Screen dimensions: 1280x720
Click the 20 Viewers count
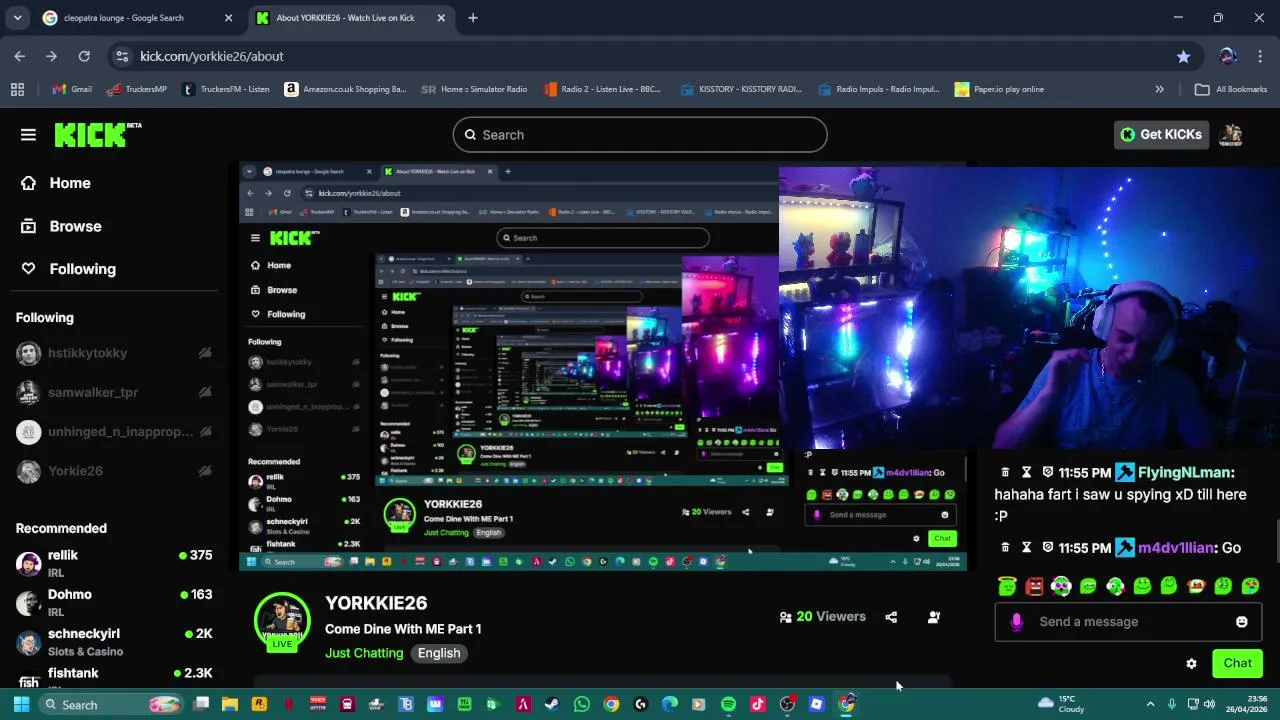coord(822,617)
